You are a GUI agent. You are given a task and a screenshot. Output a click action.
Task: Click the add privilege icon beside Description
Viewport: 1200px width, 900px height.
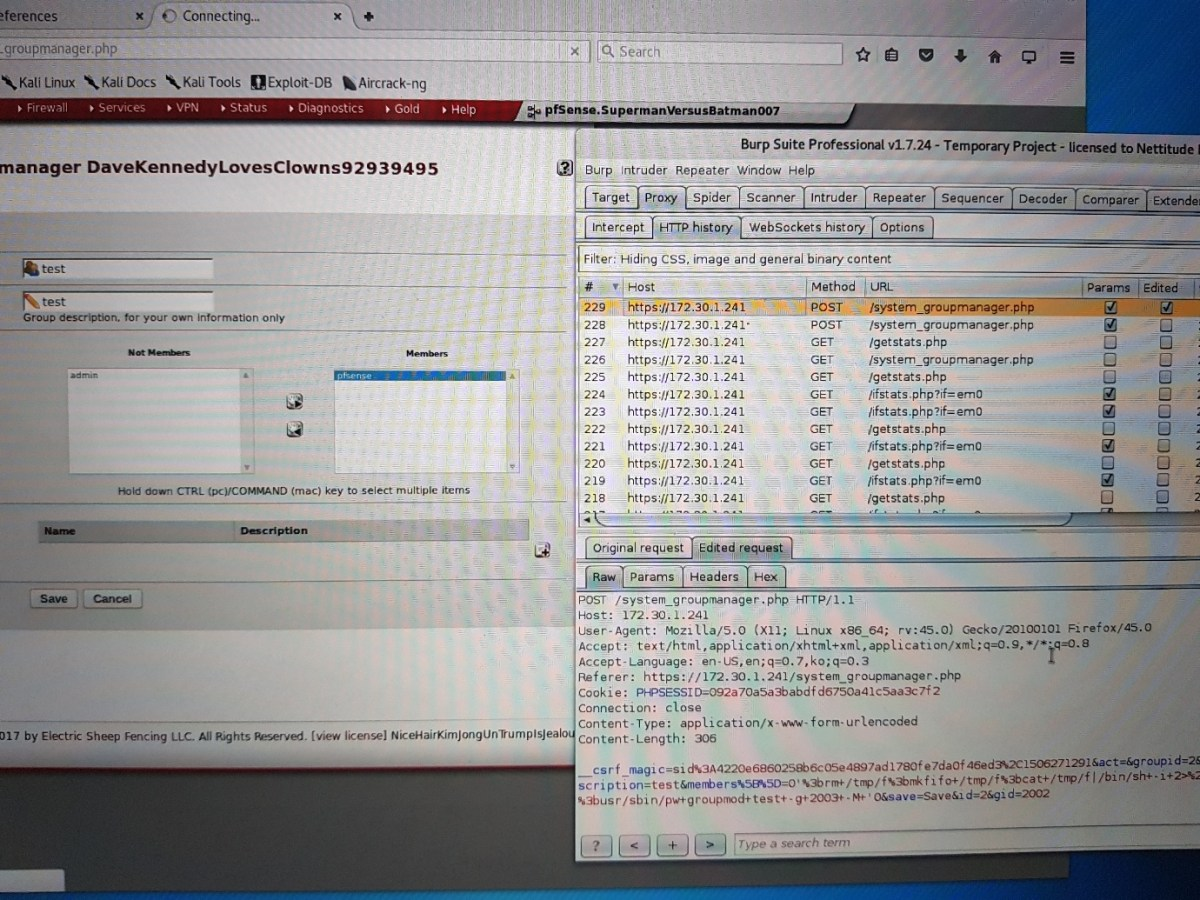pos(542,550)
